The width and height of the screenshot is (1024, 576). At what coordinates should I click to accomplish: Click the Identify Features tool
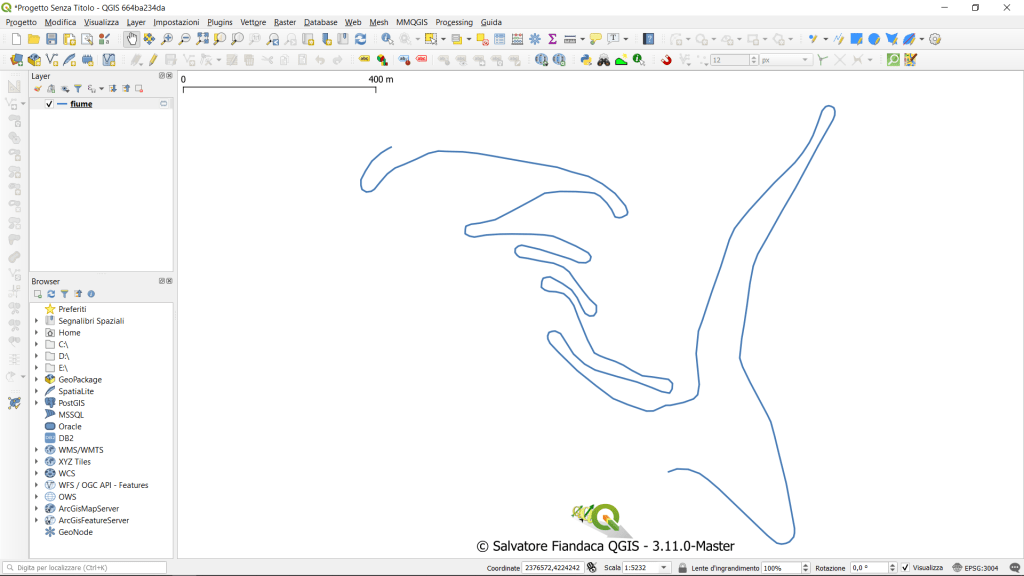[x=387, y=39]
